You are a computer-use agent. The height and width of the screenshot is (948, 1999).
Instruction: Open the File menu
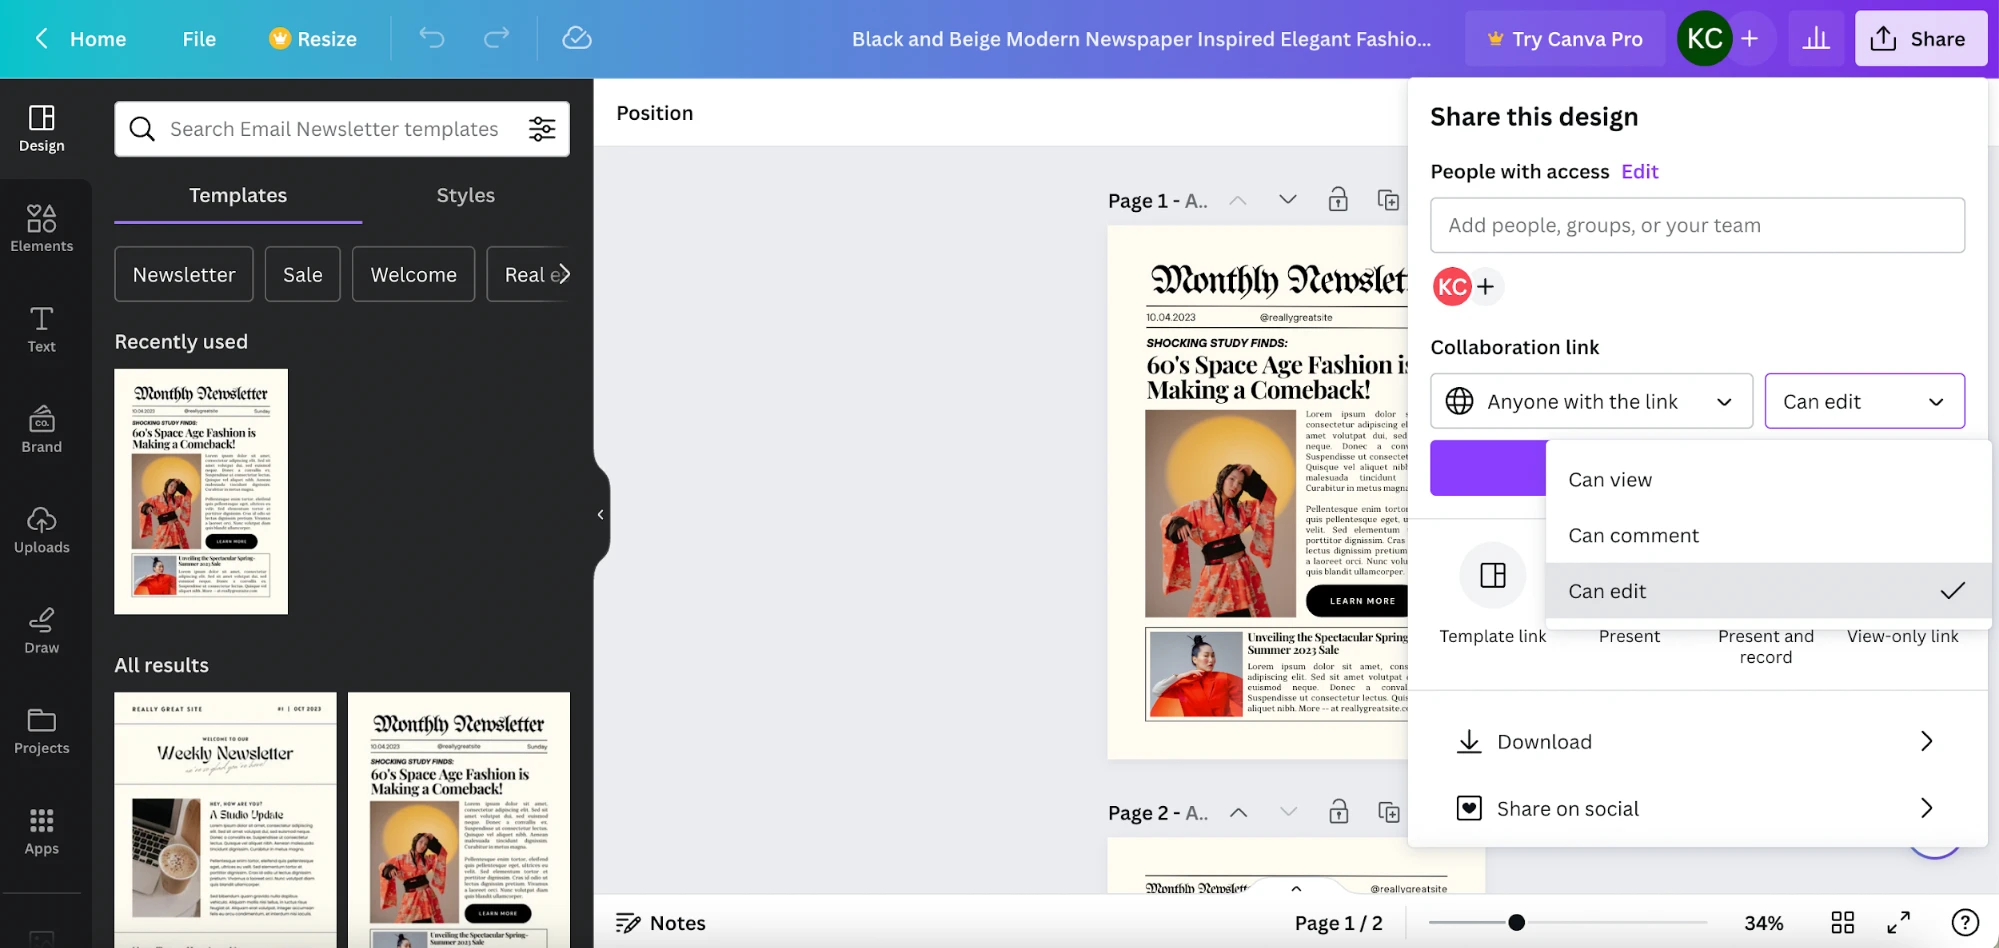199,39
